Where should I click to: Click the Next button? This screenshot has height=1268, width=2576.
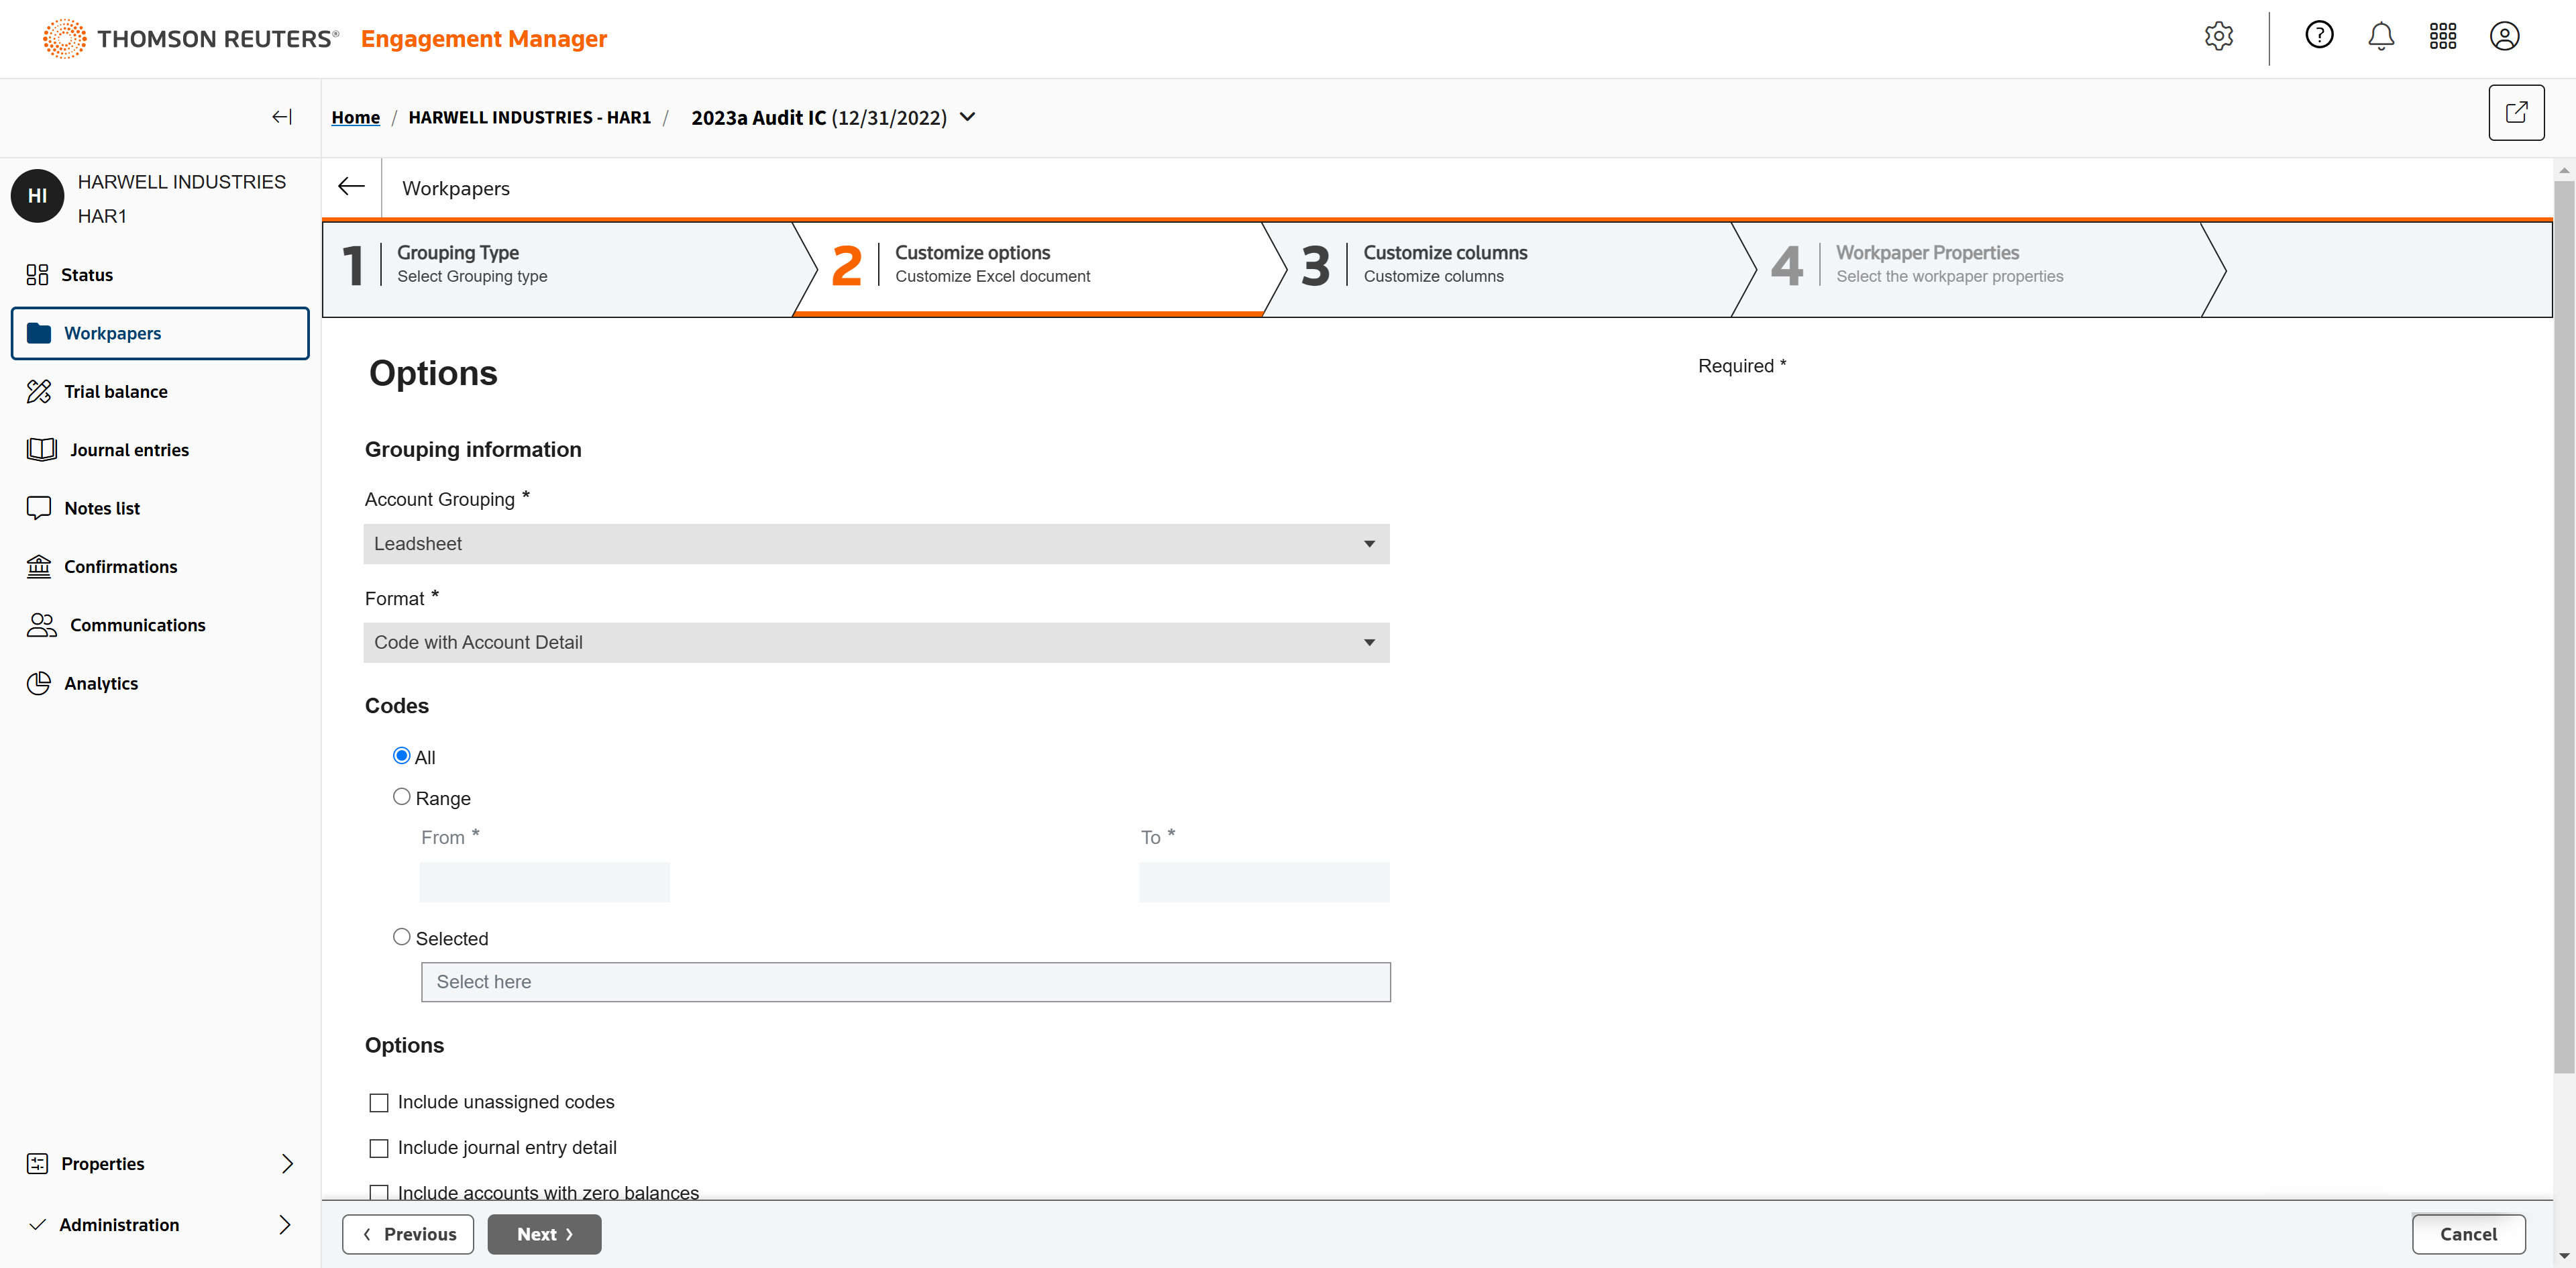544,1234
